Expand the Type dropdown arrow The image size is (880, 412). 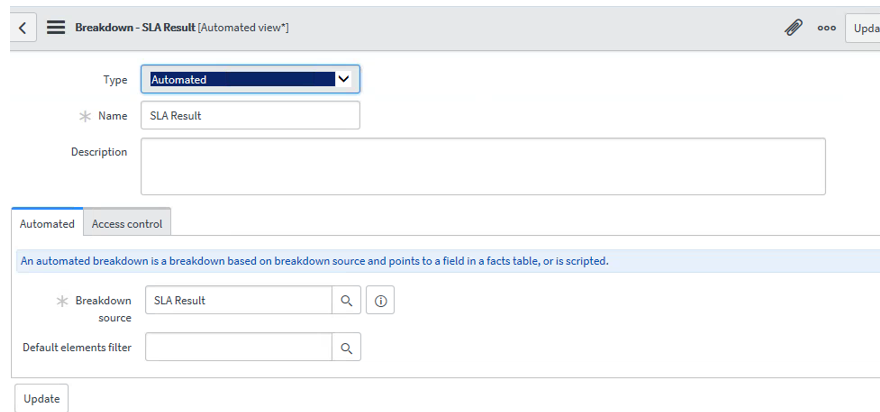[343, 79]
